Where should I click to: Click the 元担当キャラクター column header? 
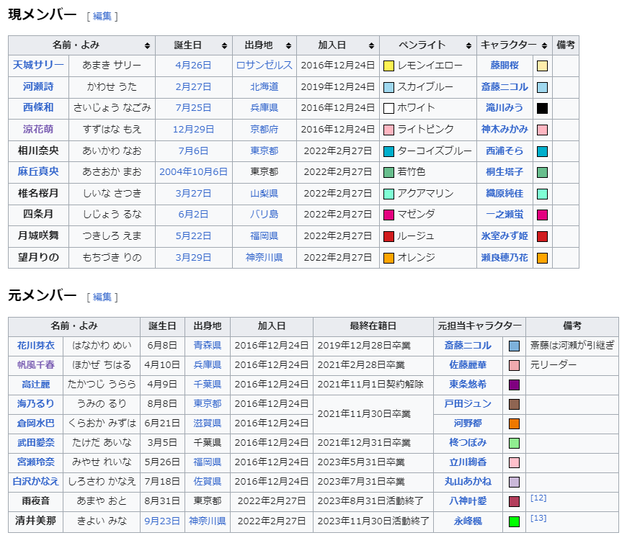pyautogui.click(x=480, y=326)
